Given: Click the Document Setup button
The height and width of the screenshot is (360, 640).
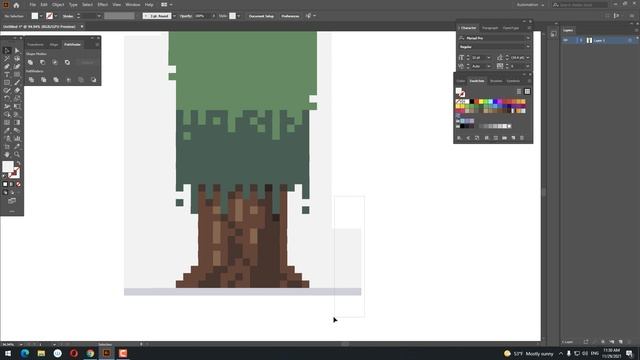Looking at the screenshot, I should (261, 16).
